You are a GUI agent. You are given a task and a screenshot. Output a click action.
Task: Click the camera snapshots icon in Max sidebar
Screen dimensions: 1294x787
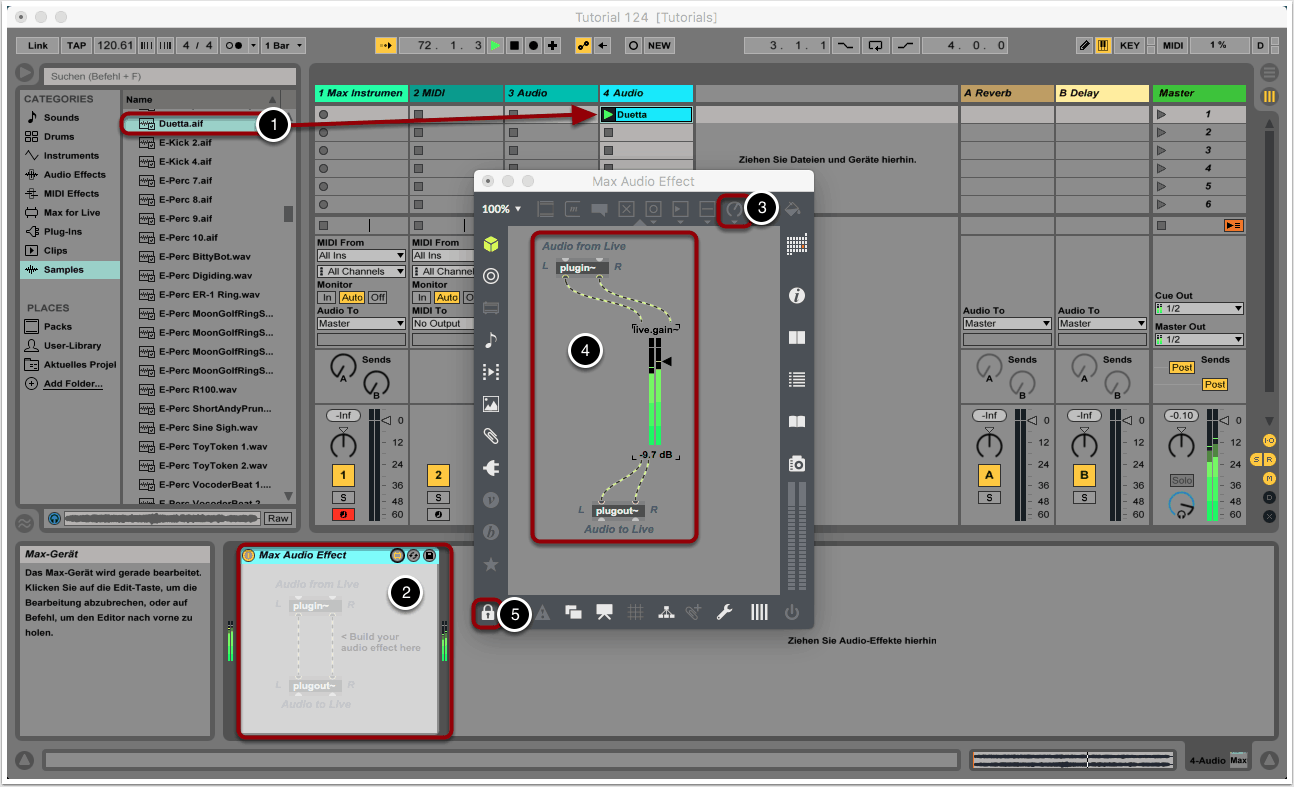[797, 464]
